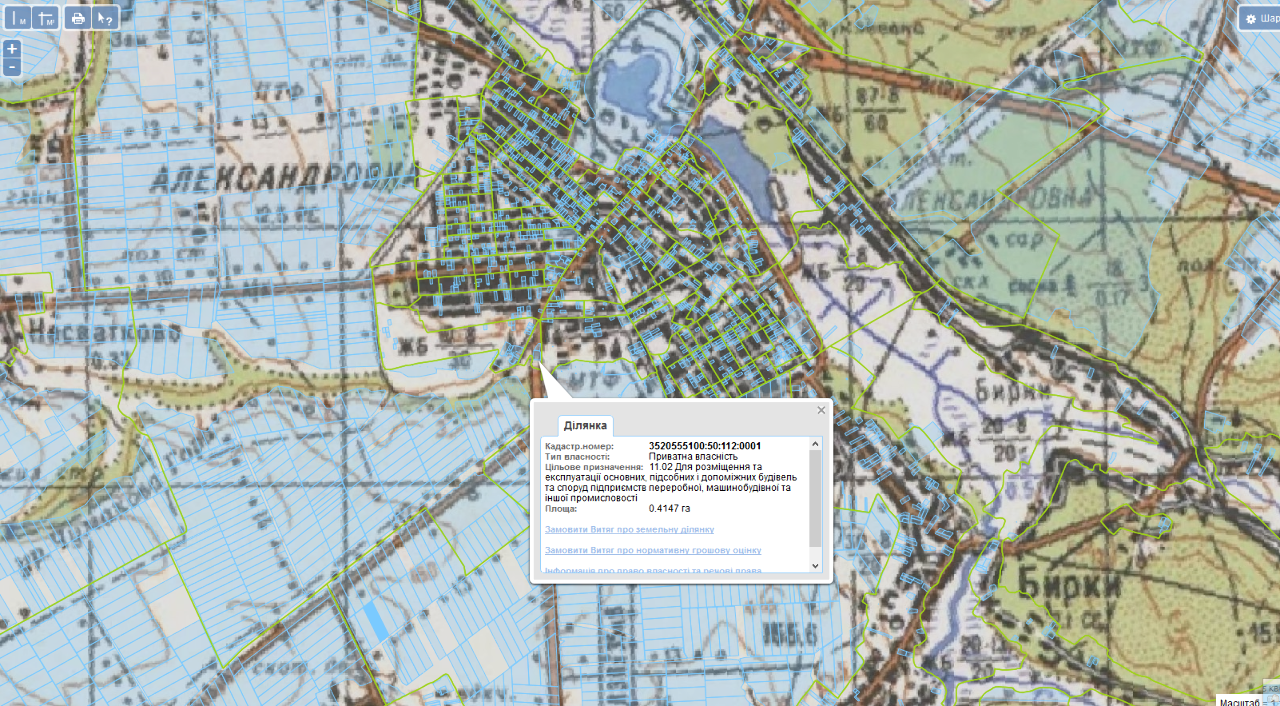Click cadastral number 3520555100:50:112:0001

pyautogui.click(x=705, y=446)
